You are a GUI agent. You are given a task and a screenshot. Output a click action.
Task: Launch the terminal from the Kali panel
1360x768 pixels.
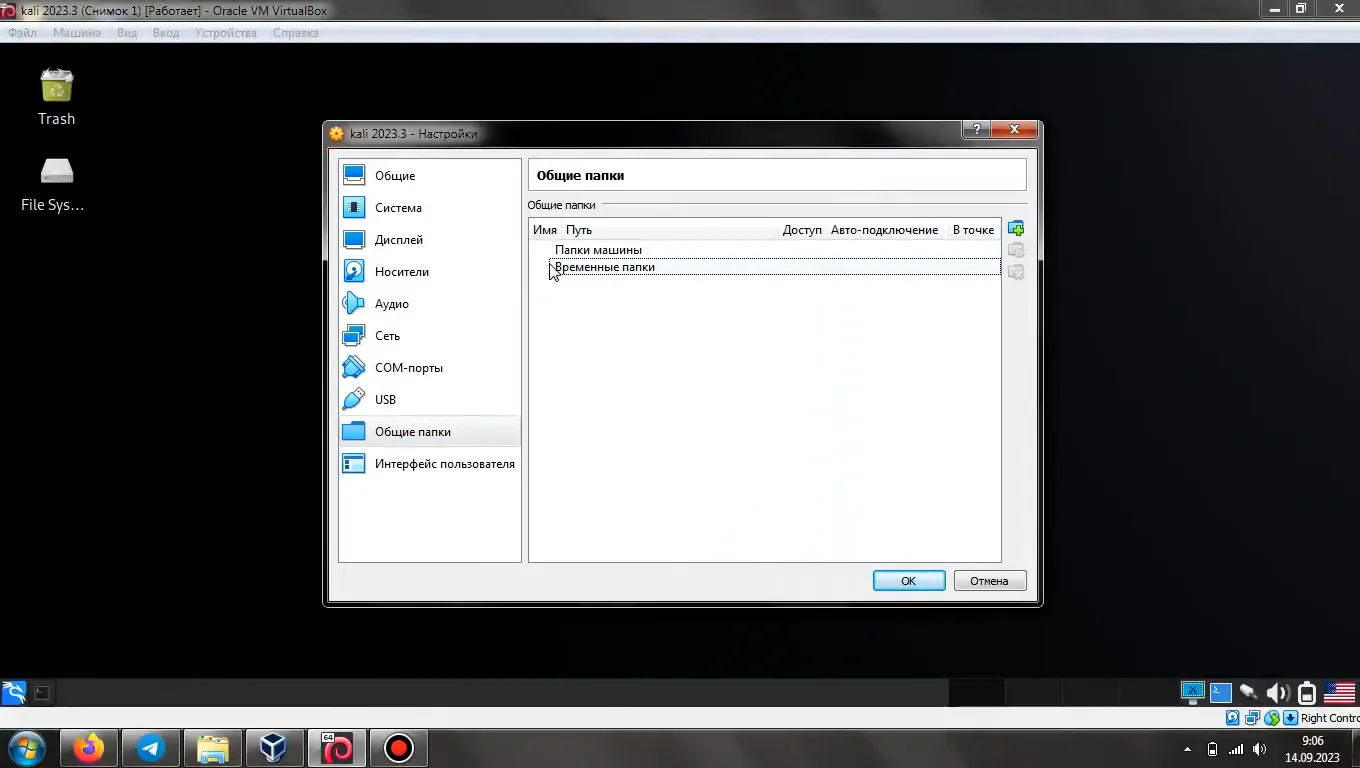point(42,692)
